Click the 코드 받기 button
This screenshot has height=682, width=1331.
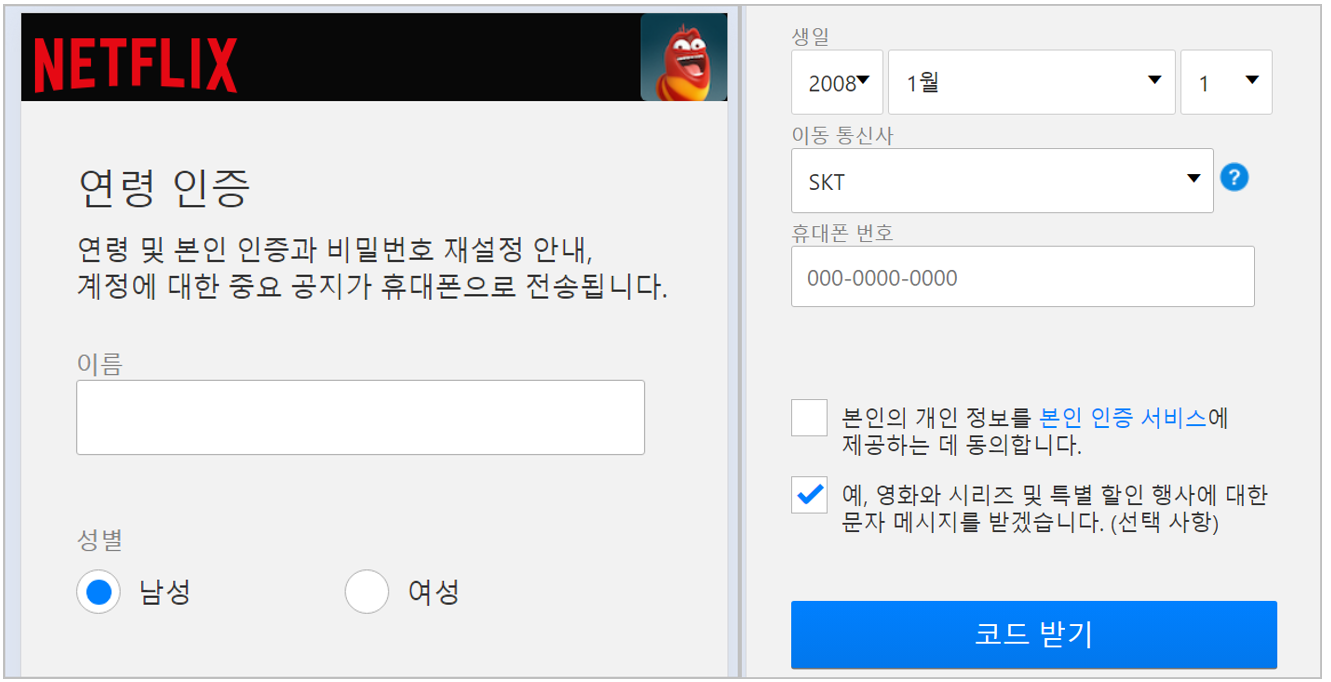click(1034, 634)
